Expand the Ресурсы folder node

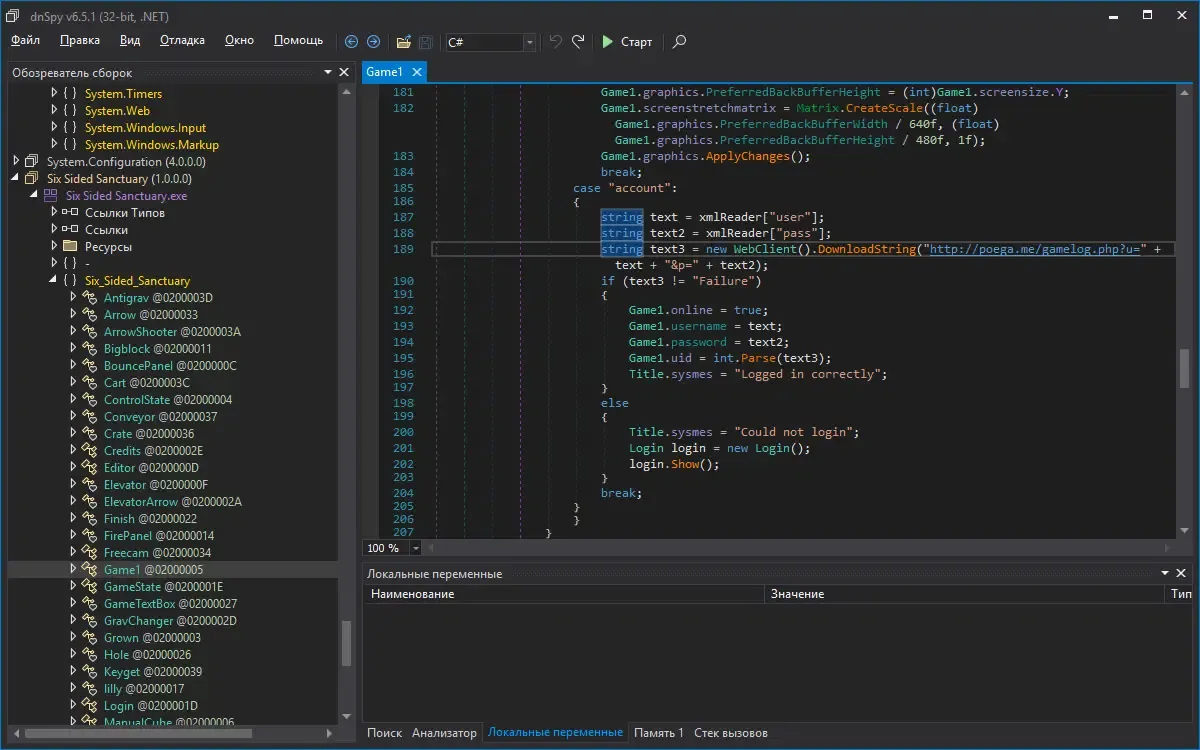click(54, 247)
